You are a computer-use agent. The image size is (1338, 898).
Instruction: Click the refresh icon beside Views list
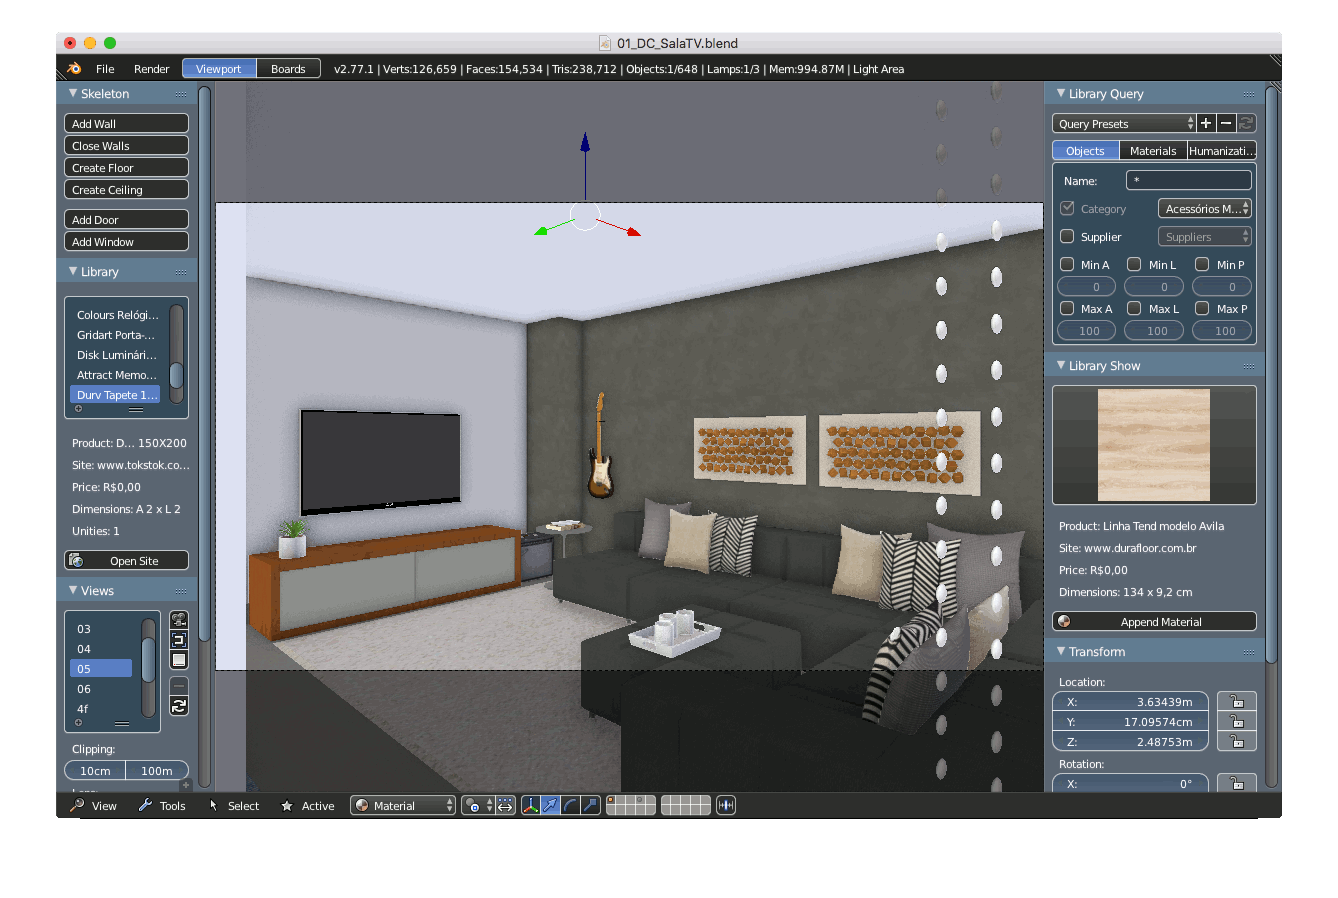click(179, 706)
